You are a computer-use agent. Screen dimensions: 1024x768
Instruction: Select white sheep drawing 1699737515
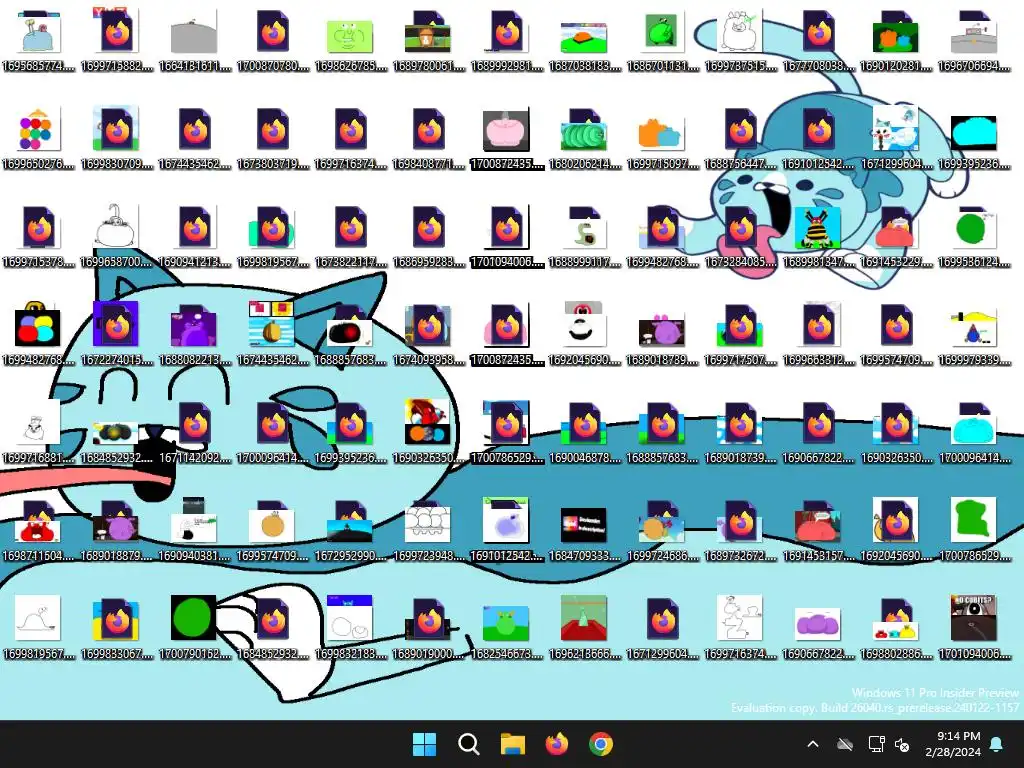(x=741, y=40)
